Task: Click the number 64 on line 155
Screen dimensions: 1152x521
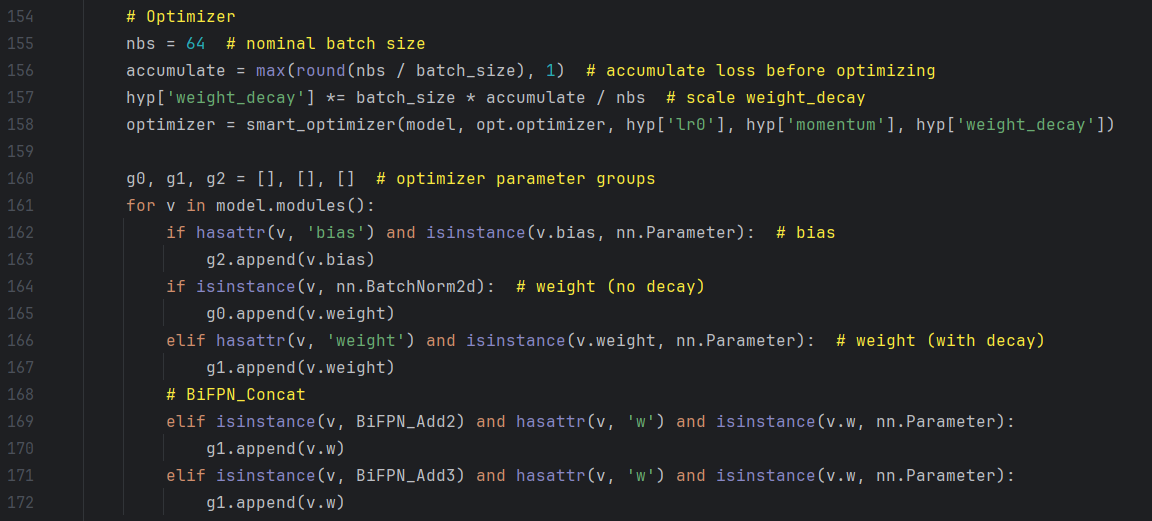Action: (x=196, y=44)
